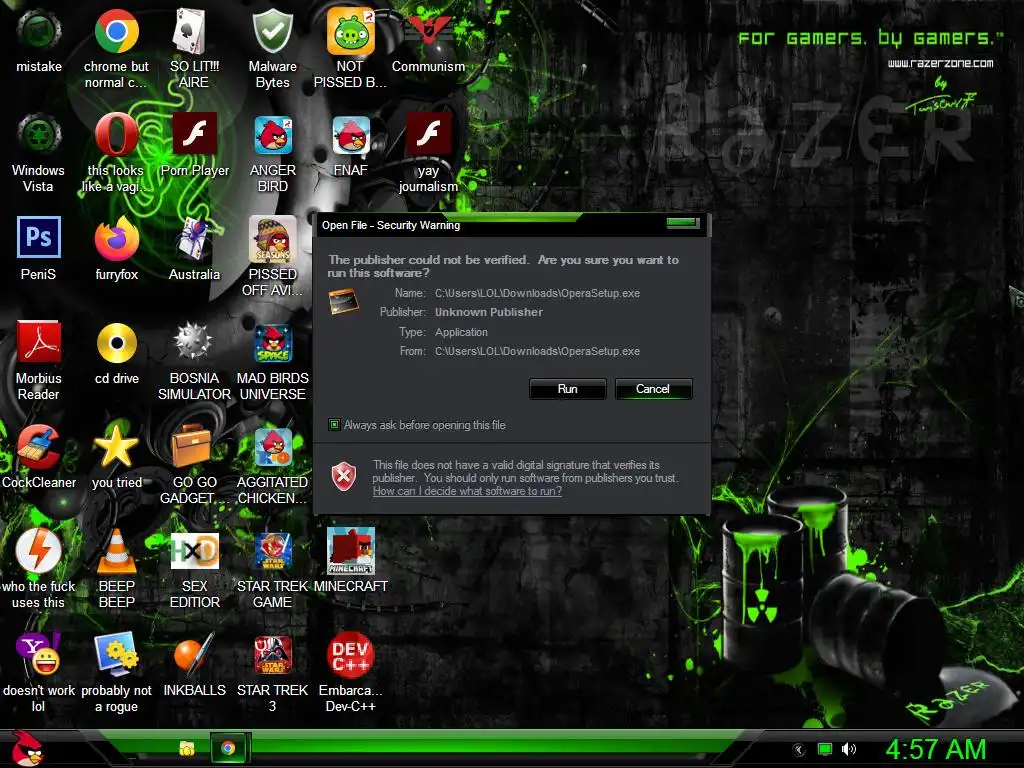The height and width of the screenshot is (768, 1024).
Task: Open the 'NOT PISSED B...' green pig icon
Action: (x=351, y=31)
